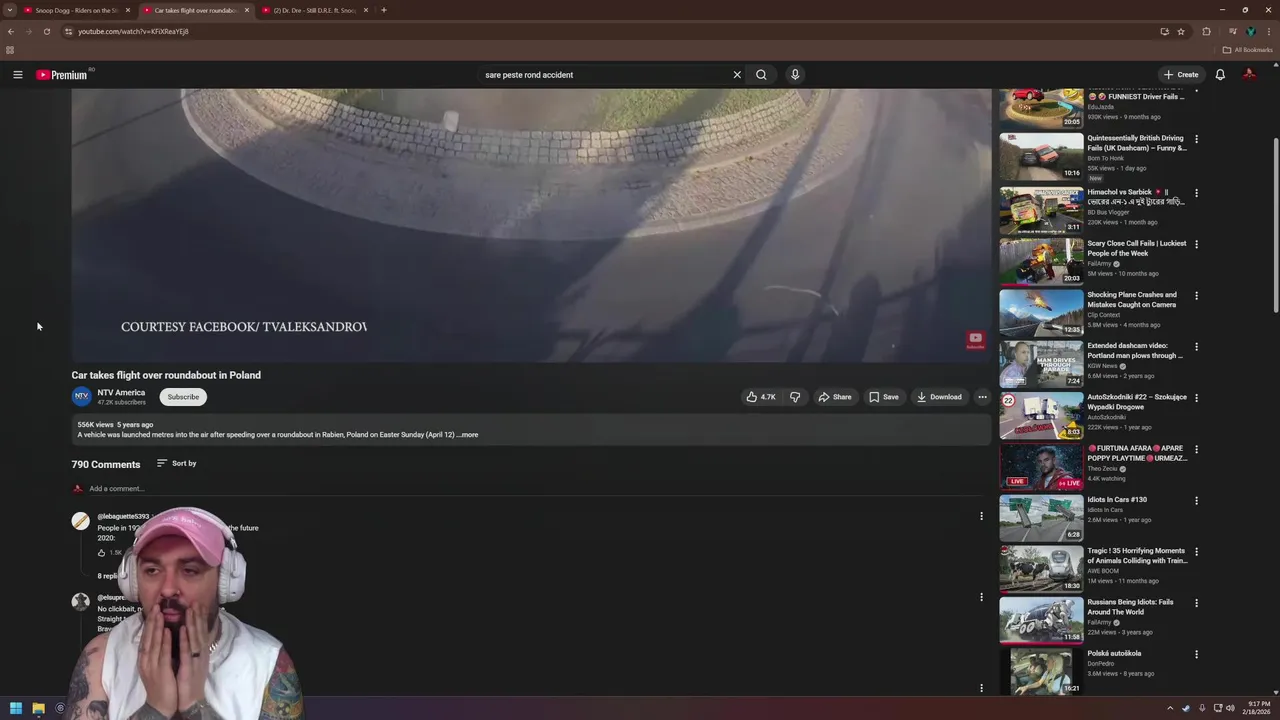This screenshot has width=1280, height=720.
Task: Open the apps grid in bookmarks bar
Action: click(x=10, y=50)
